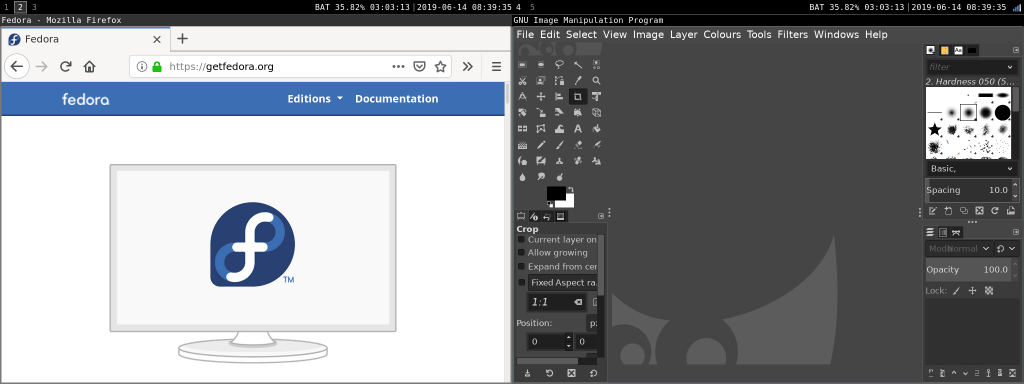Select the Rectangle Select tool in GIMP

pos(522,65)
